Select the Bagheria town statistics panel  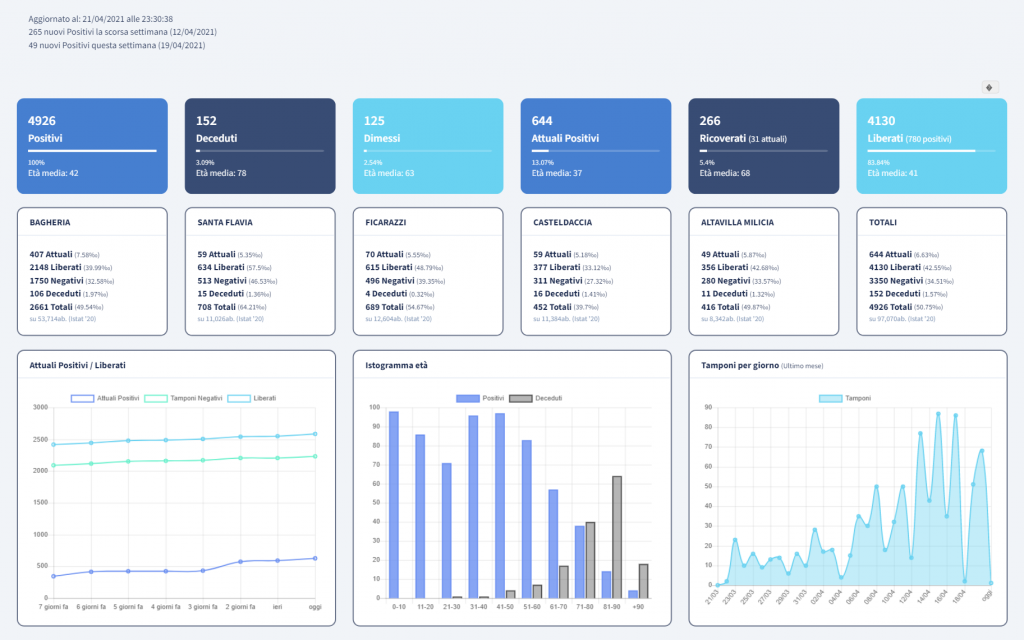92,270
